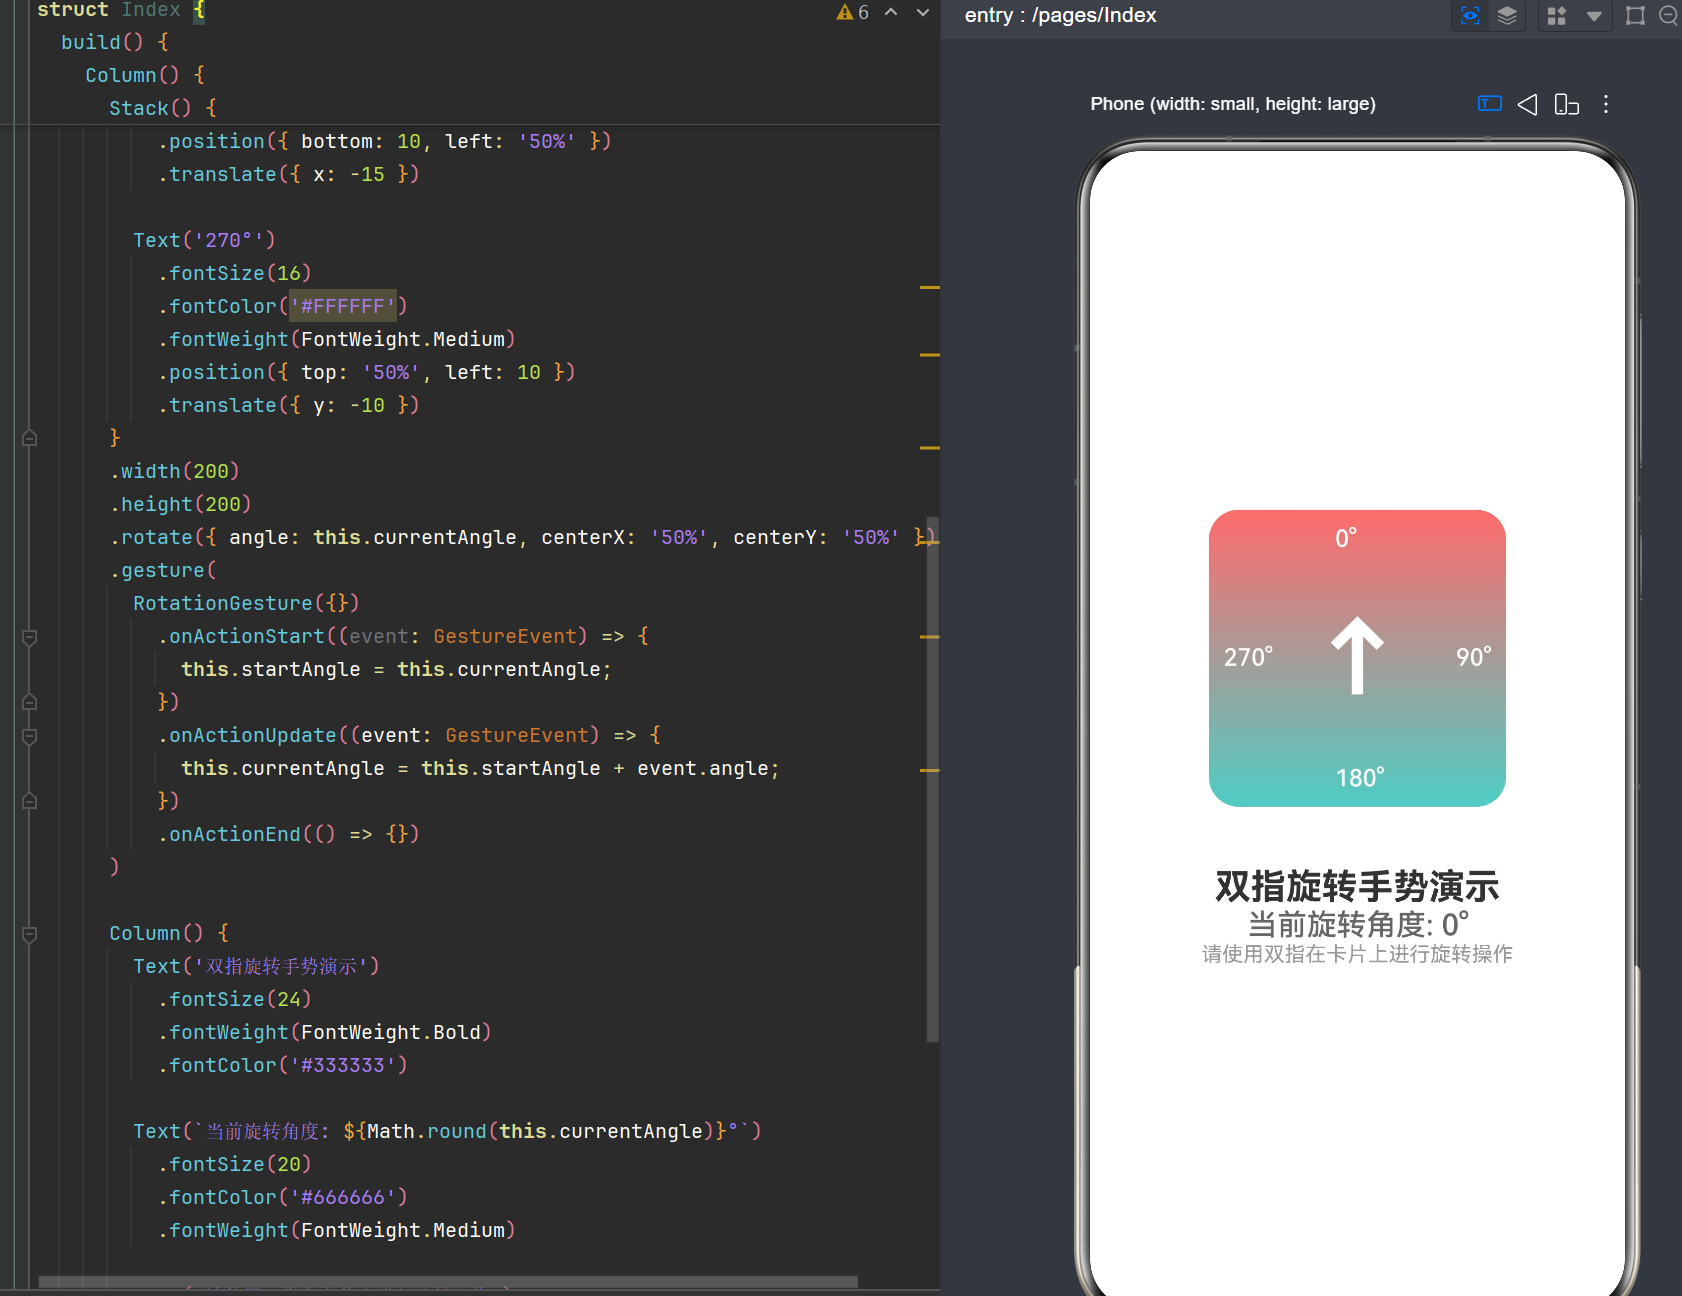Click the Text('双指旋转手势演示') code line
Screen dimensions: 1682x1296
point(256,966)
